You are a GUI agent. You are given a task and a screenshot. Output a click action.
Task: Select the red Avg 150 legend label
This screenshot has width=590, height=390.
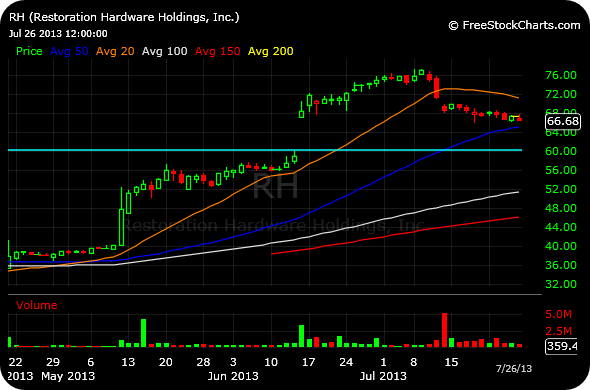click(217, 51)
